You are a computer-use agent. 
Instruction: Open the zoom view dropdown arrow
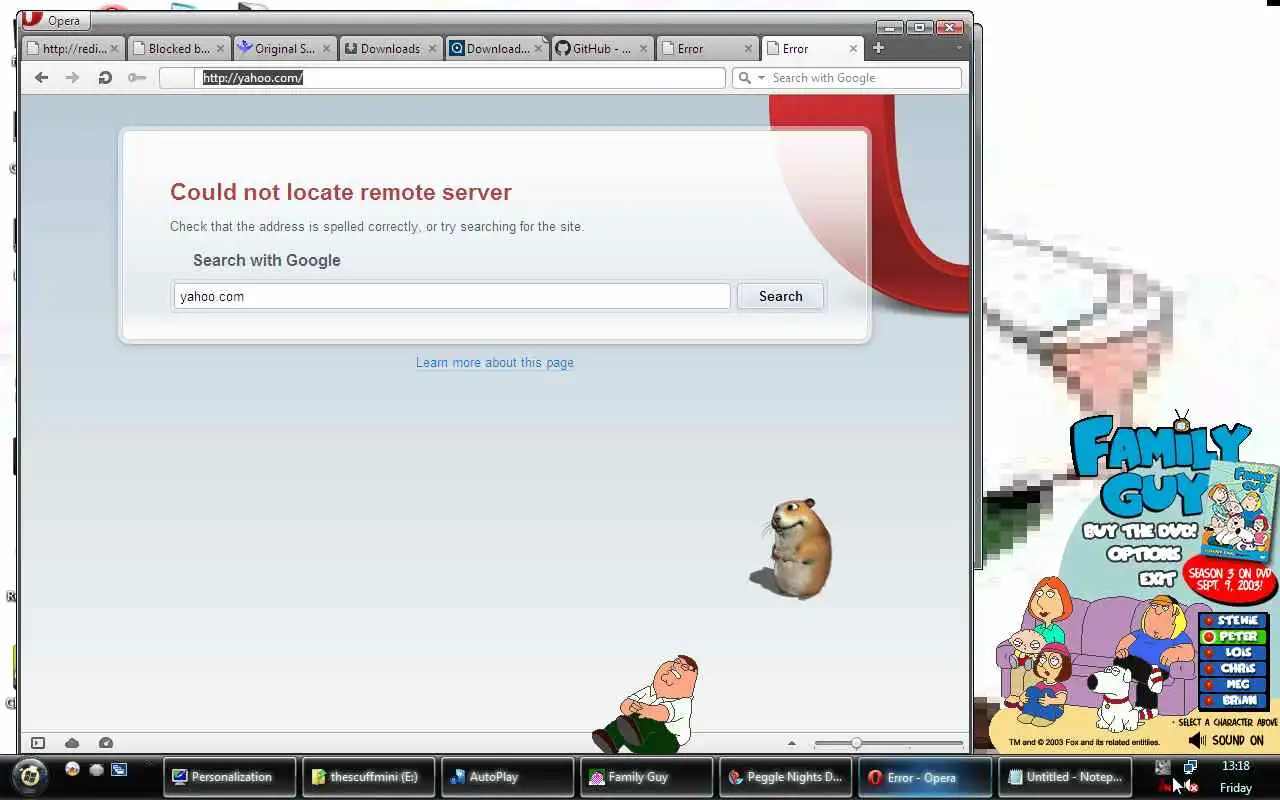[792, 743]
